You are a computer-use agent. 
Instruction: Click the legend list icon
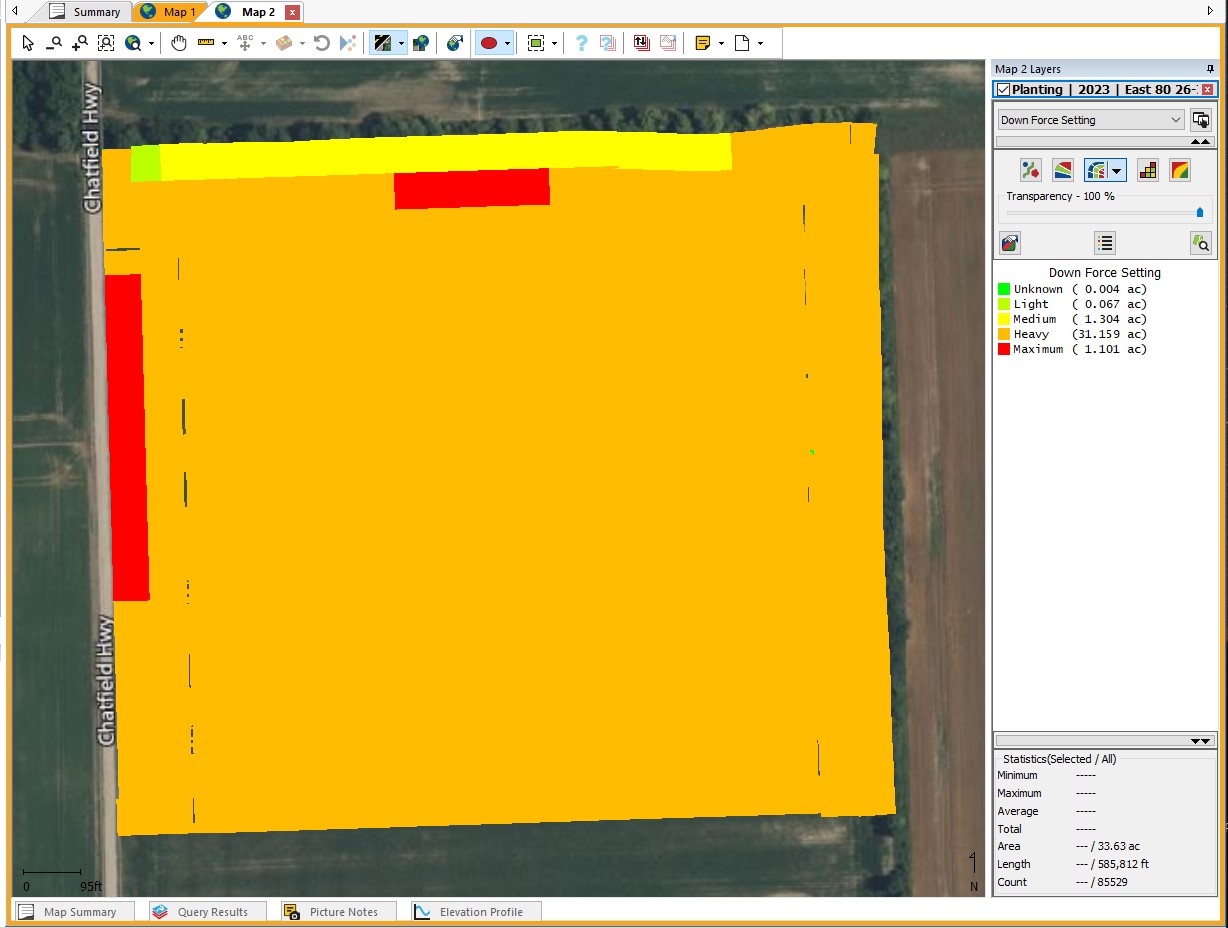tap(1104, 242)
